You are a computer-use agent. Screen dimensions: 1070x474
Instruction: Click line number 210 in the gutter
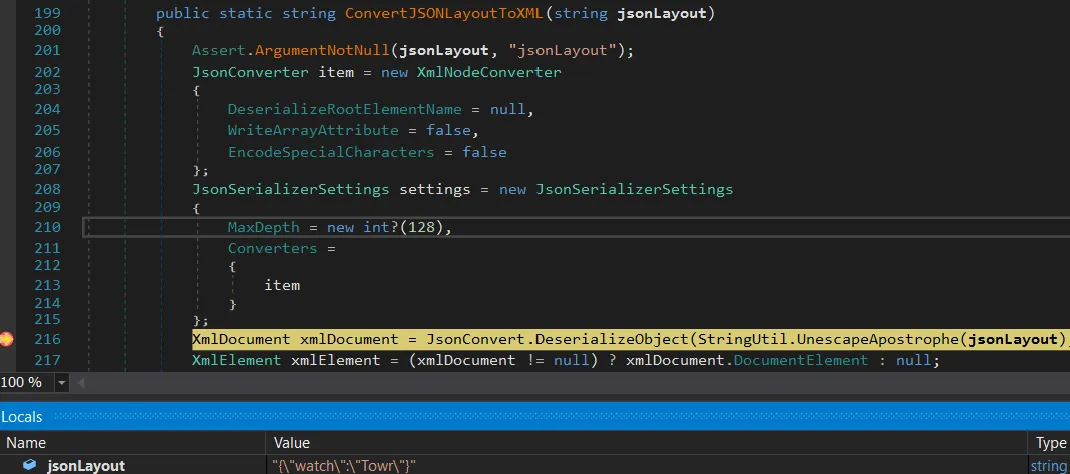point(47,227)
